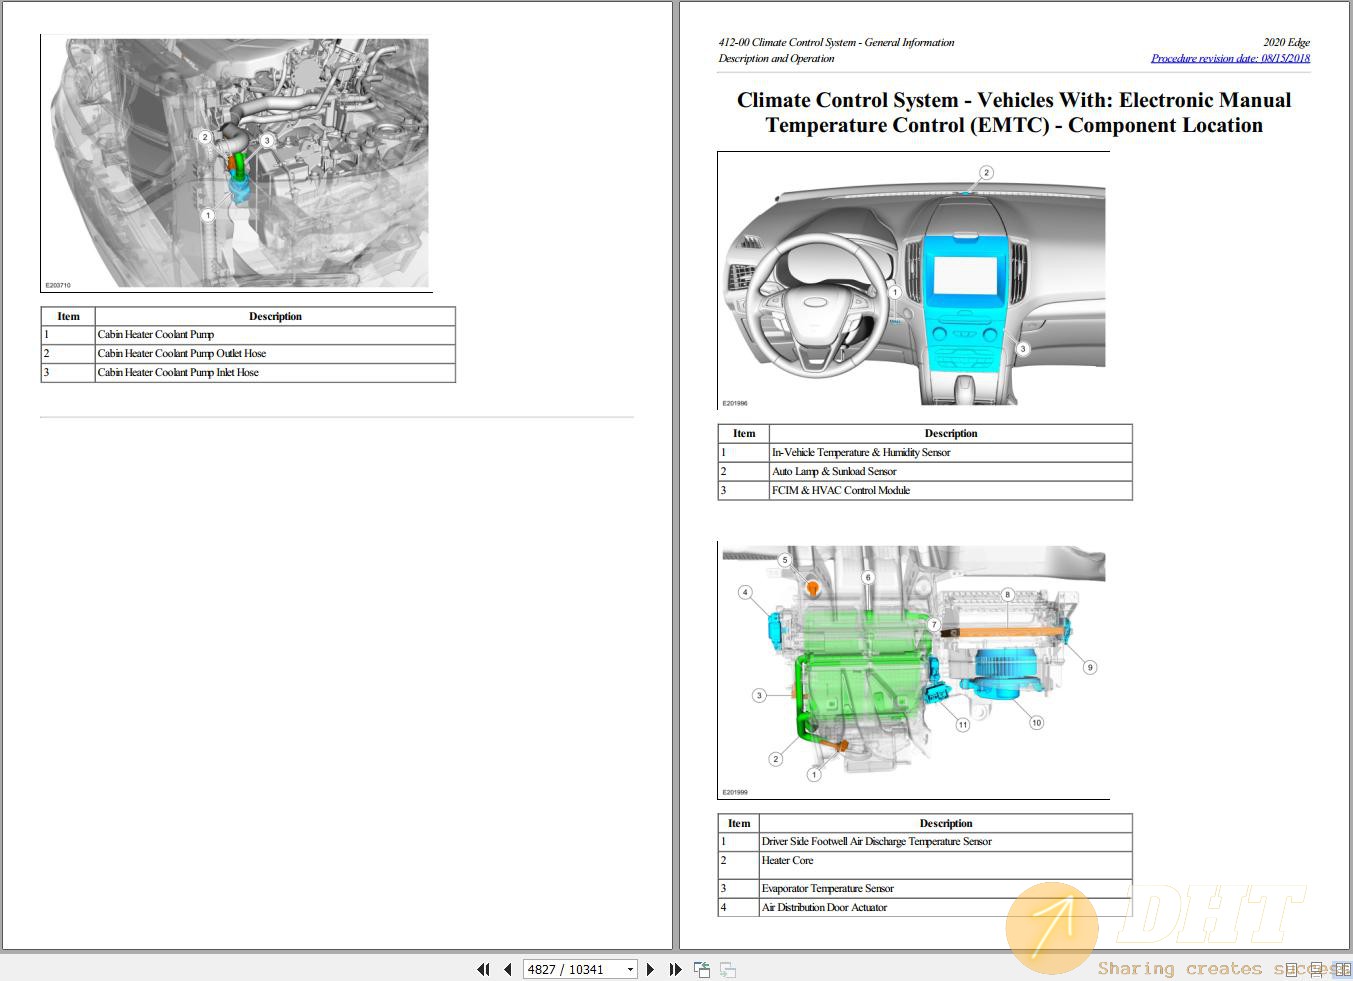
Task: Go to the previous page
Action: tap(508, 969)
